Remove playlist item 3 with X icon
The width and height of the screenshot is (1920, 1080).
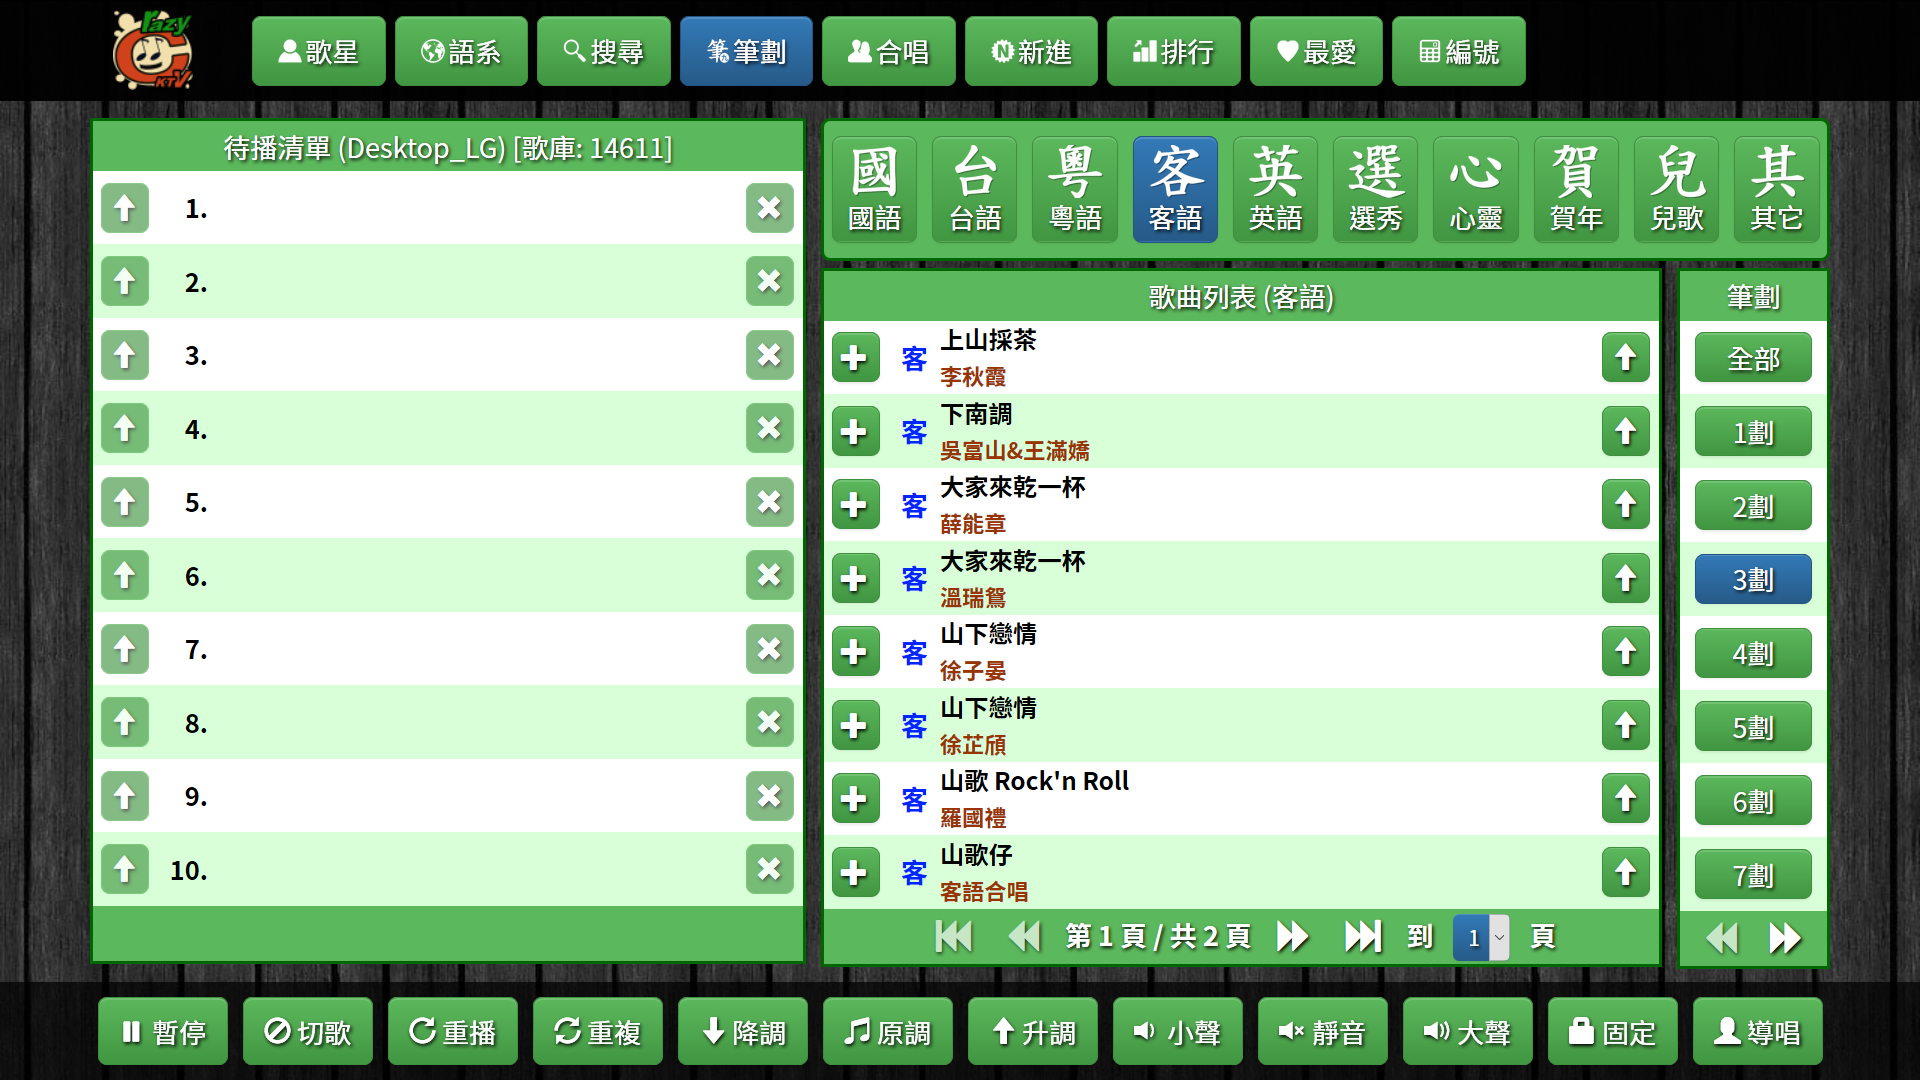tap(769, 355)
